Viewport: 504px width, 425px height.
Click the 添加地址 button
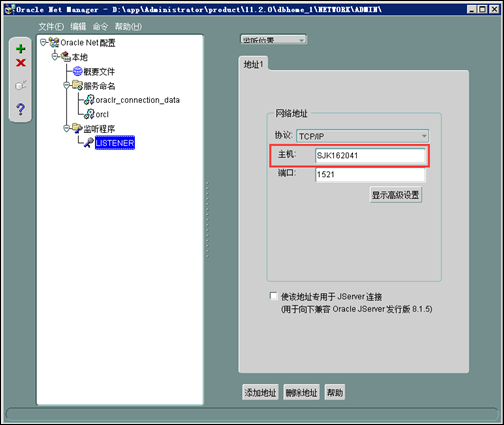[260, 392]
